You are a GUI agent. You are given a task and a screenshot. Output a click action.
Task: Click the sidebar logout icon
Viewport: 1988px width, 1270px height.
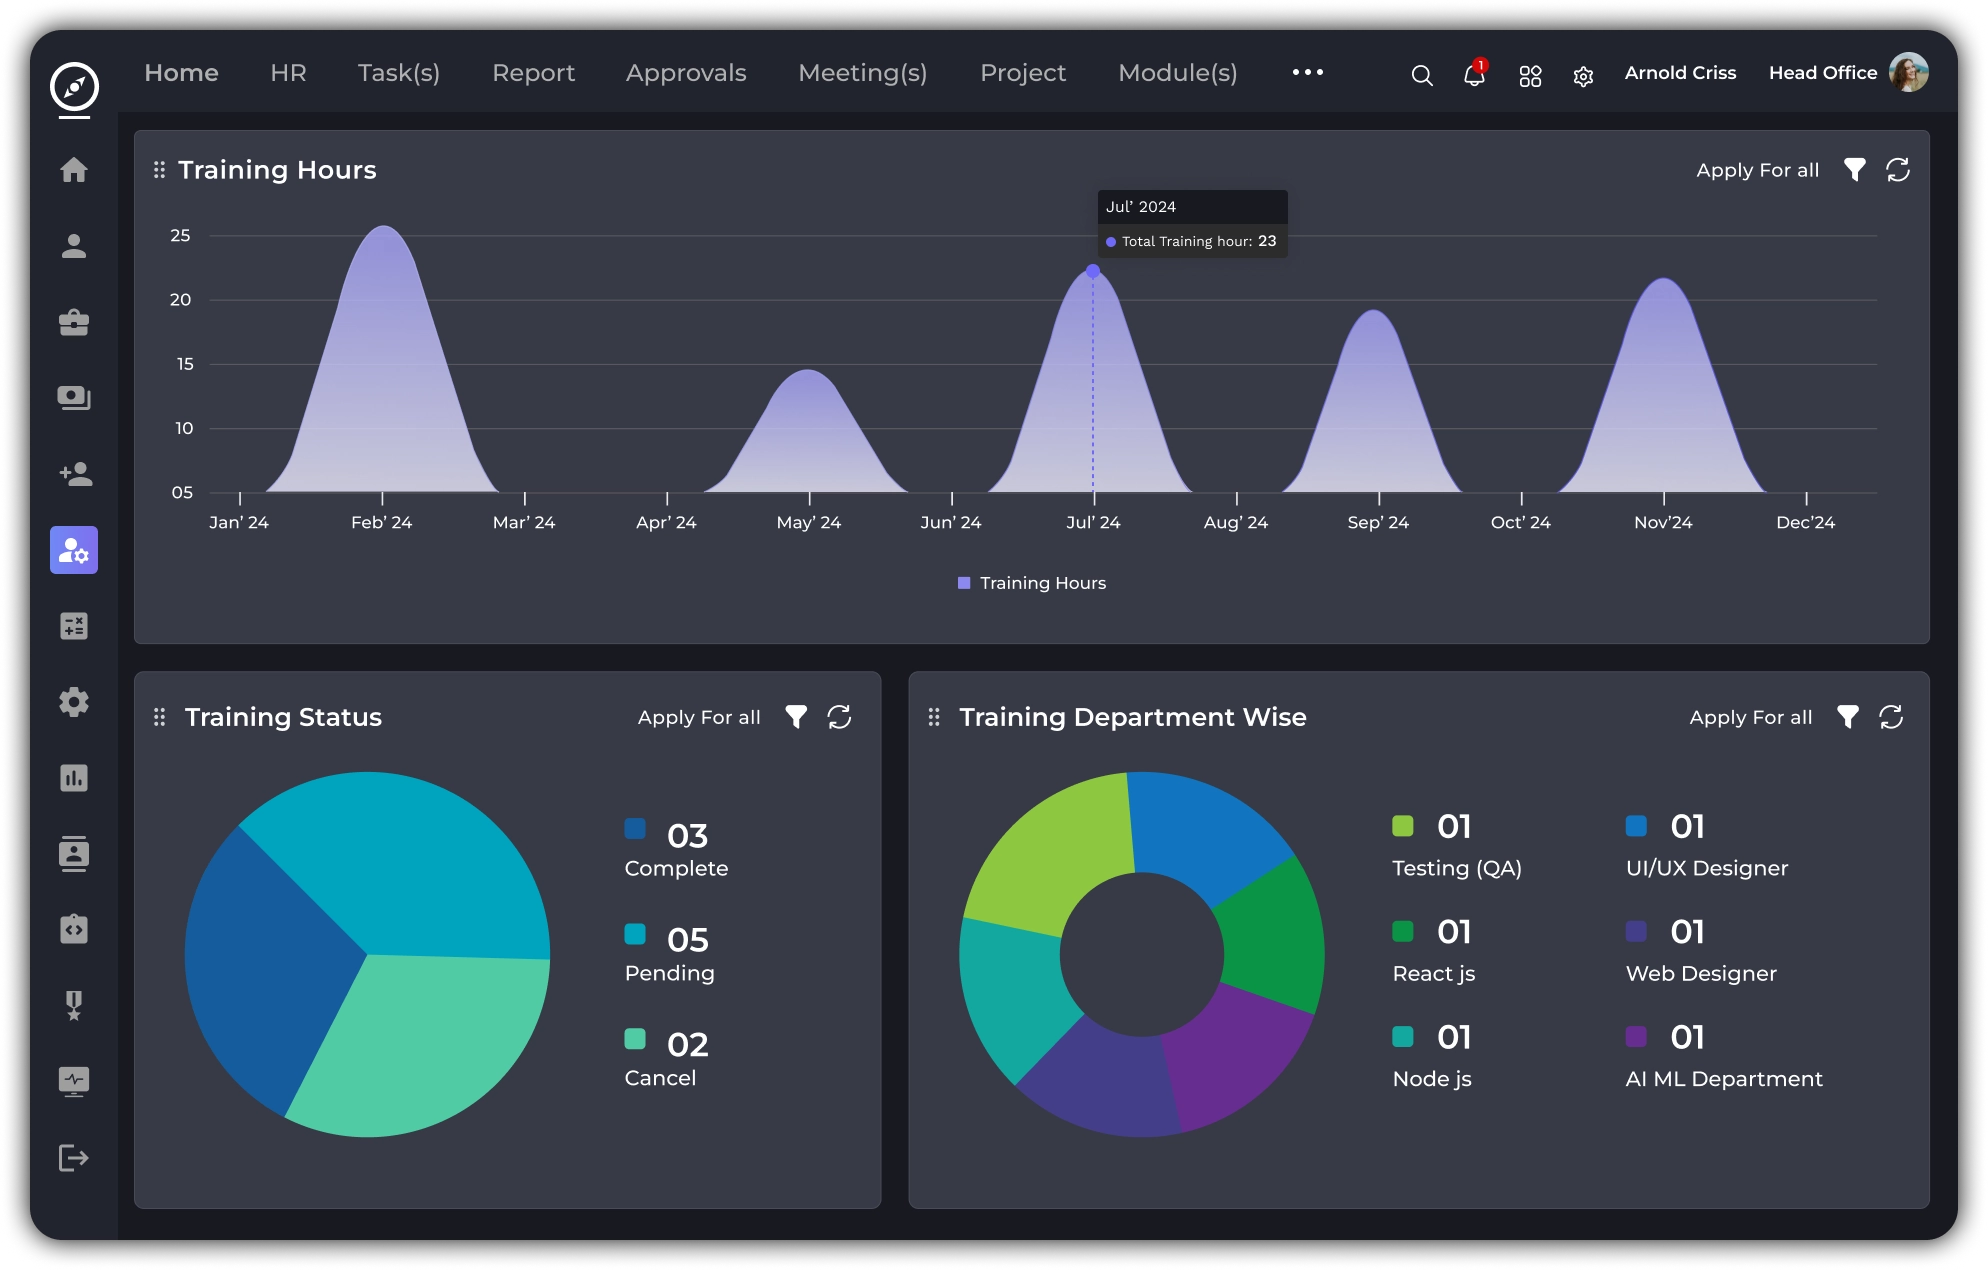coord(74,1158)
